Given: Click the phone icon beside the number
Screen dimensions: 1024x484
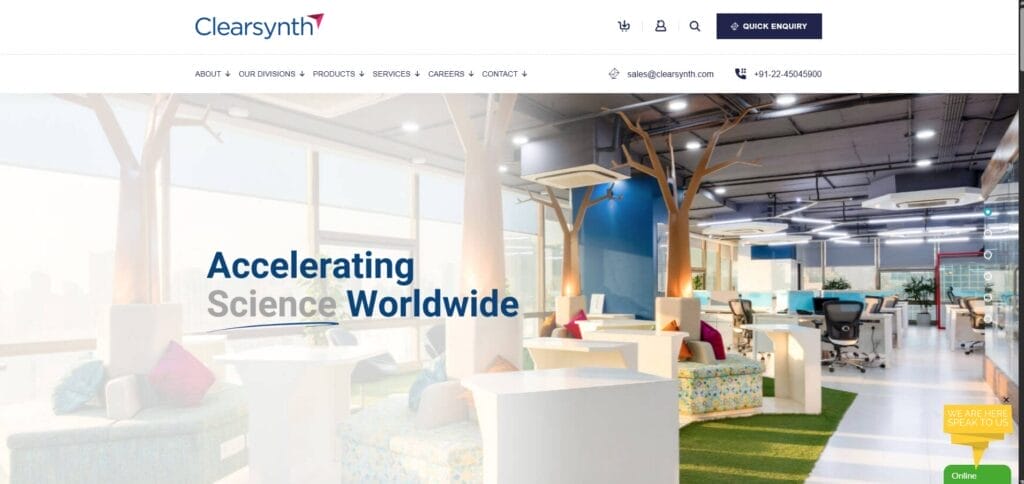Looking at the screenshot, I should [741, 74].
